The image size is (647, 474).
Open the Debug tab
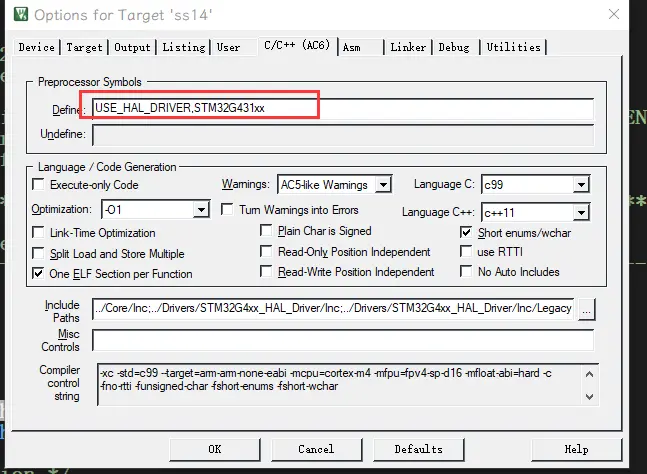[453, 47]
